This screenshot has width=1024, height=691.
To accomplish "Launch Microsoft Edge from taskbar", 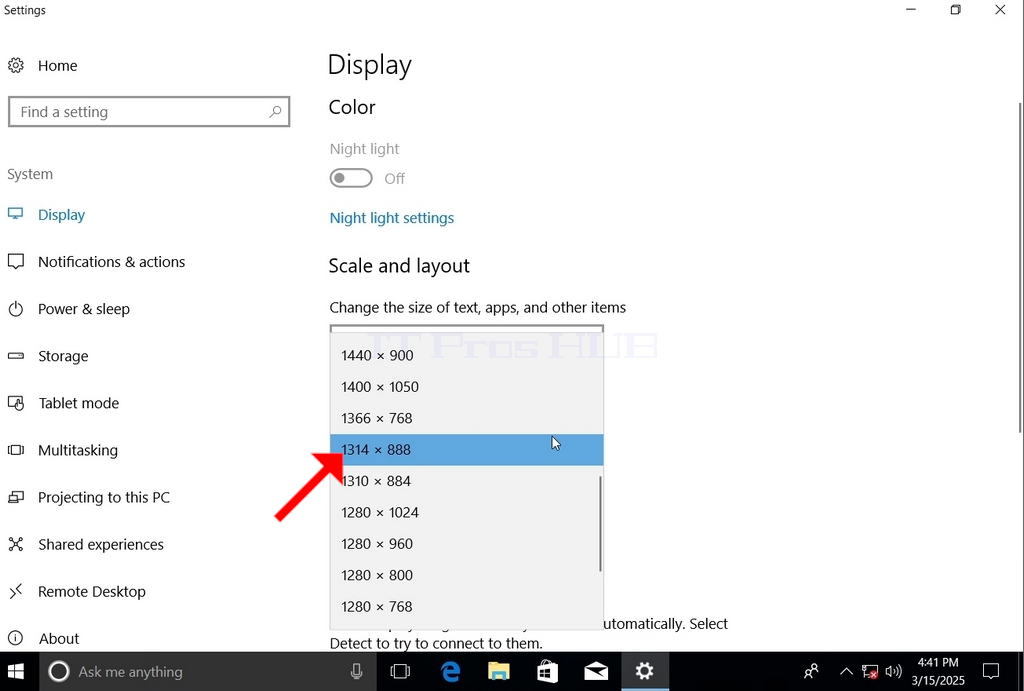I will (451, 671).
